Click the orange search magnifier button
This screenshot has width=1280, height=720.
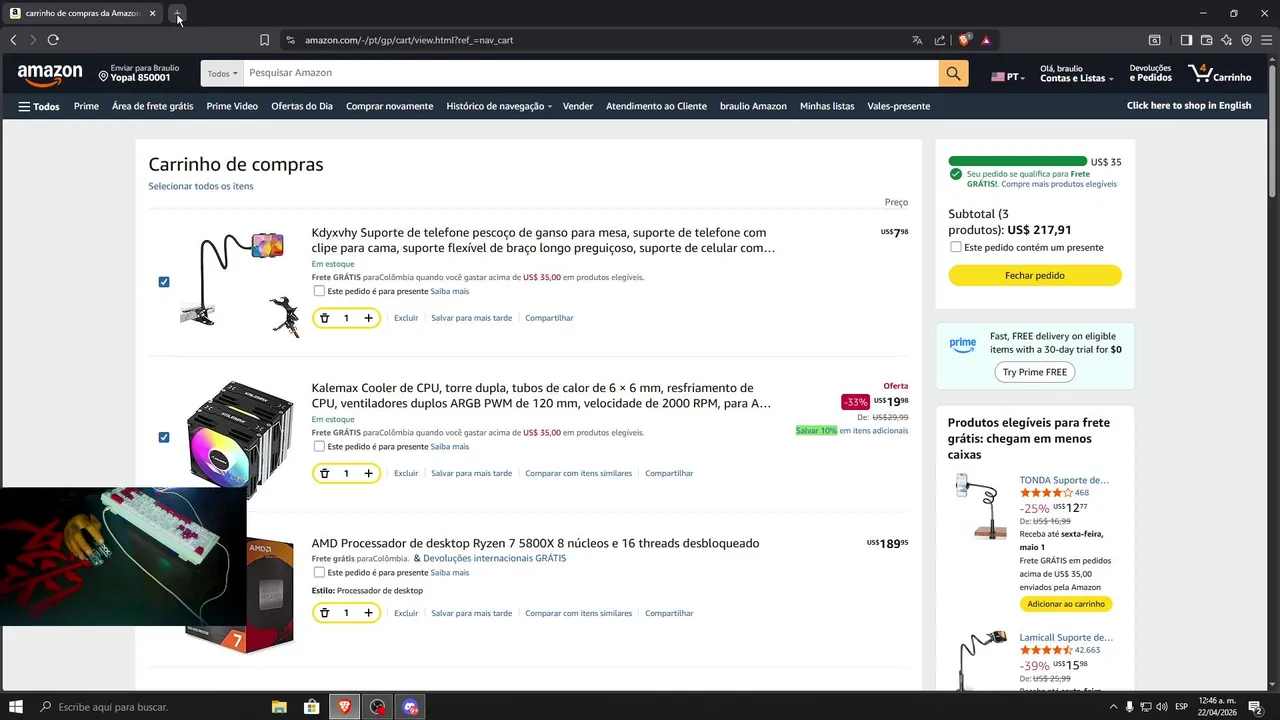953,73
